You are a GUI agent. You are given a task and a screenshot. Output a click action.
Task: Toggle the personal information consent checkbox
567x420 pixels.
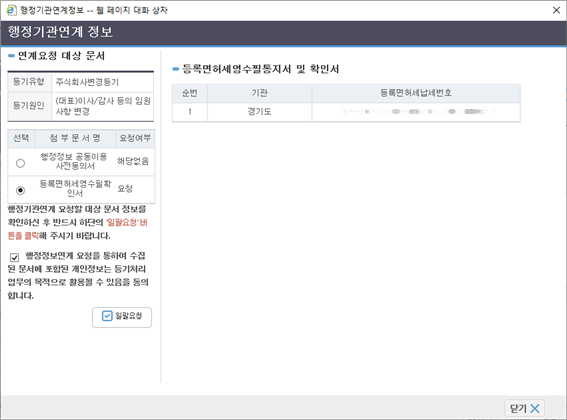14,257
